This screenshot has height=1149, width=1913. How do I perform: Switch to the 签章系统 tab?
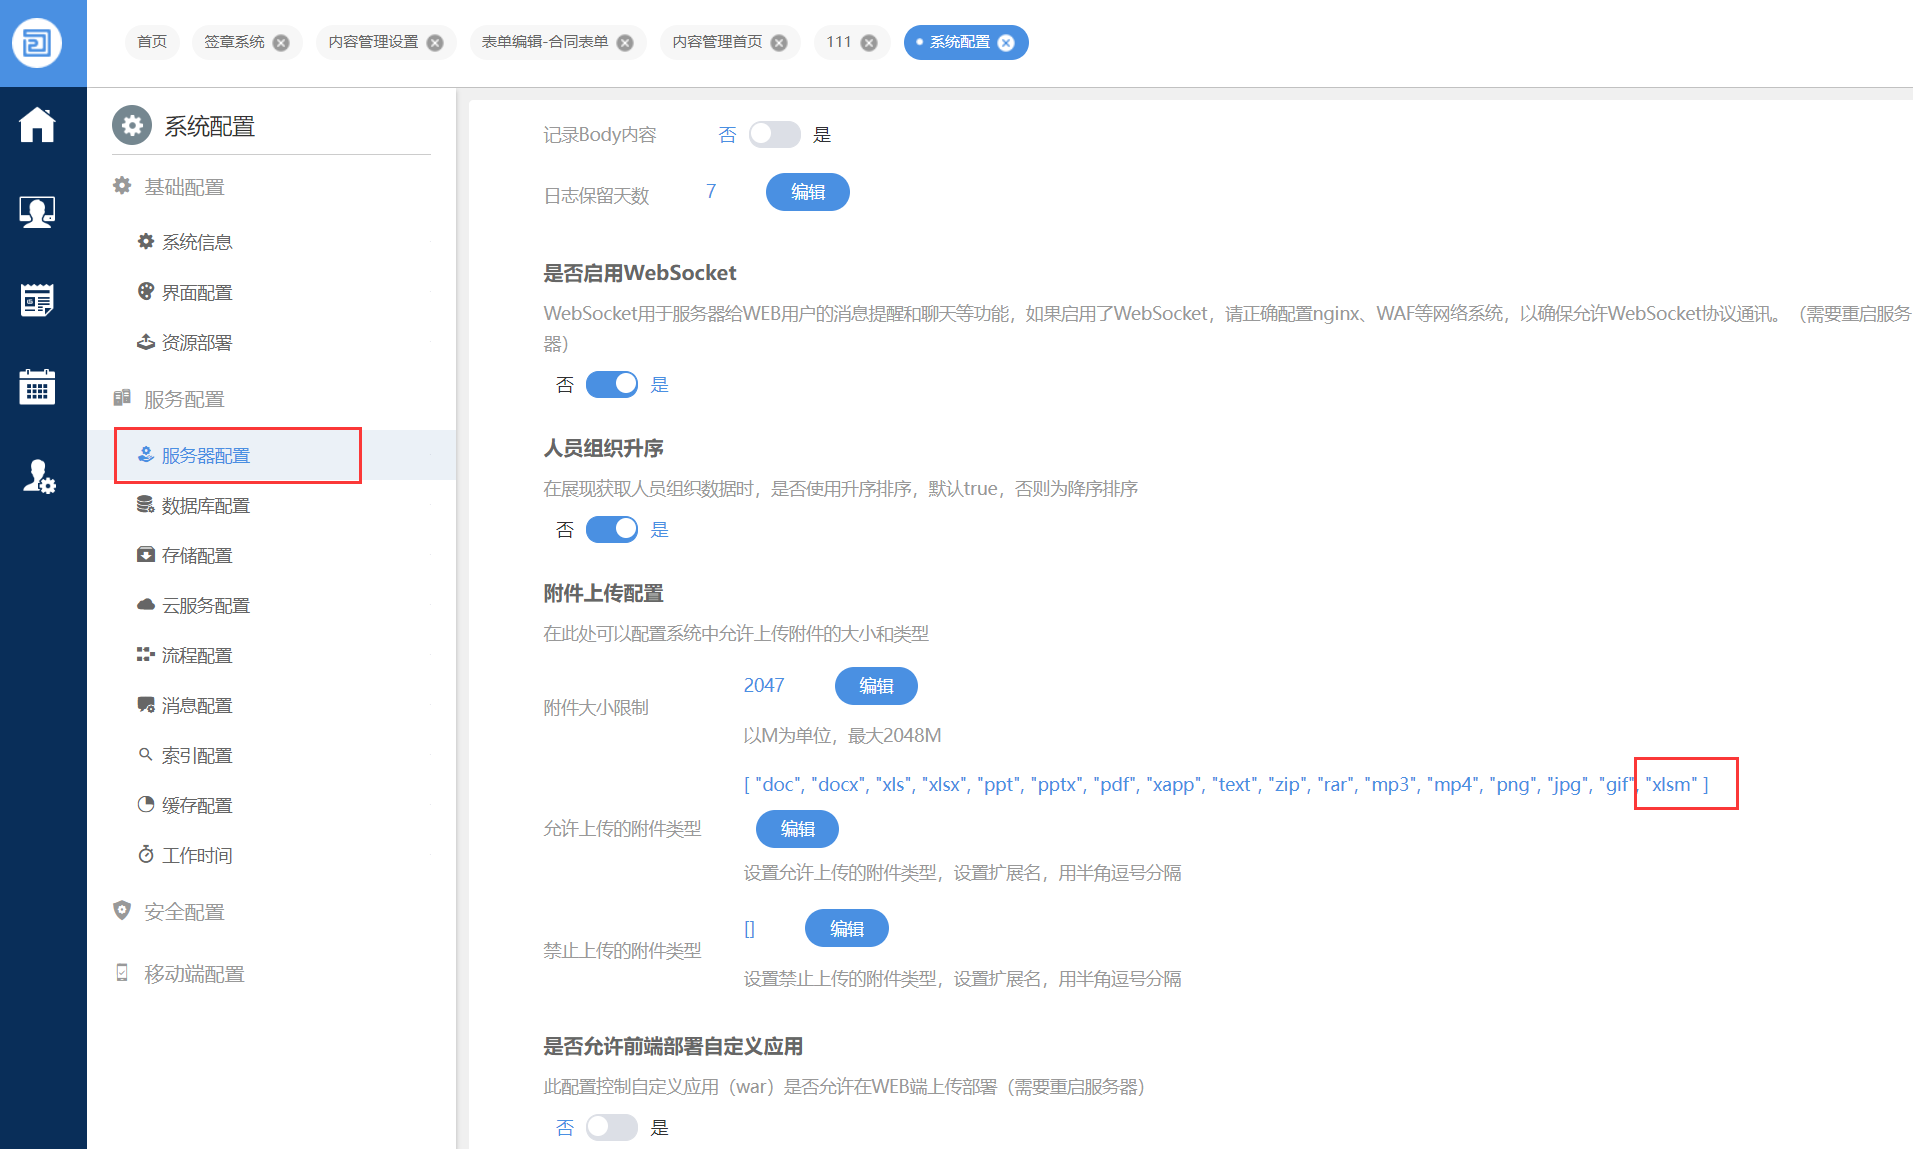(x=234, y=42)
